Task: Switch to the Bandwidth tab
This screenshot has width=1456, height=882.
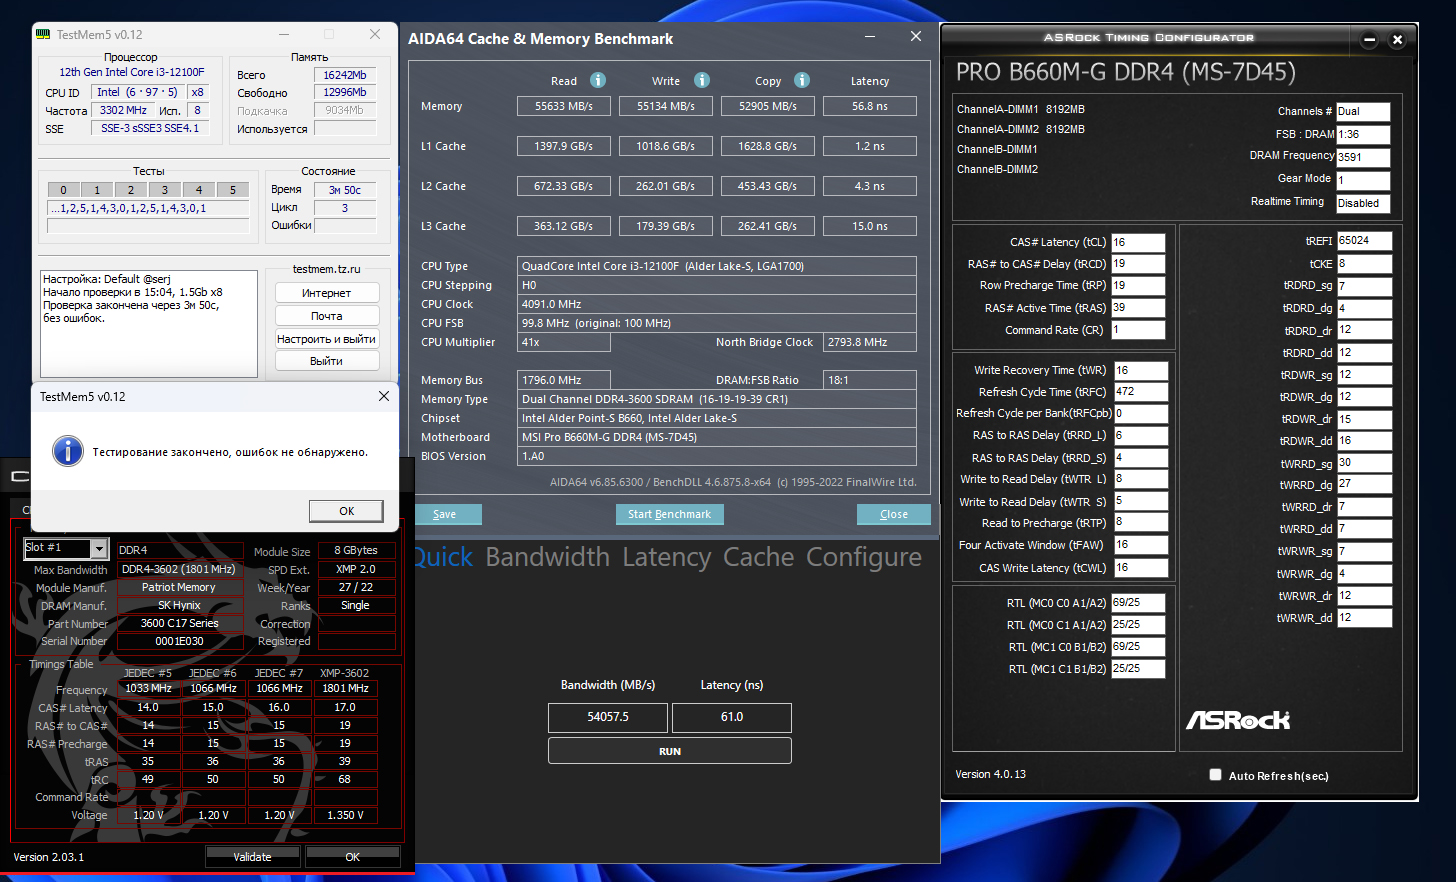Action: click(547, 557)
